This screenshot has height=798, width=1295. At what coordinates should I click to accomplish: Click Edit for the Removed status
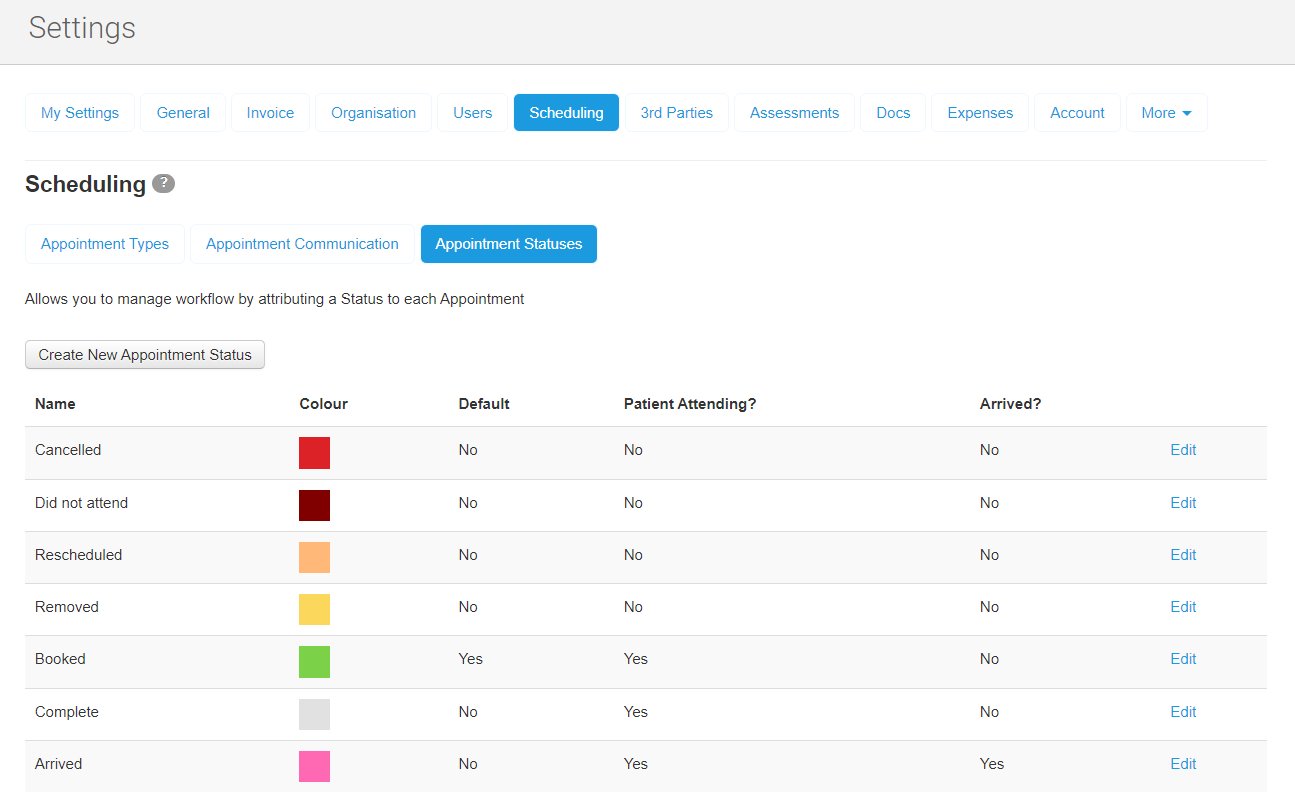pos(1183,607)
